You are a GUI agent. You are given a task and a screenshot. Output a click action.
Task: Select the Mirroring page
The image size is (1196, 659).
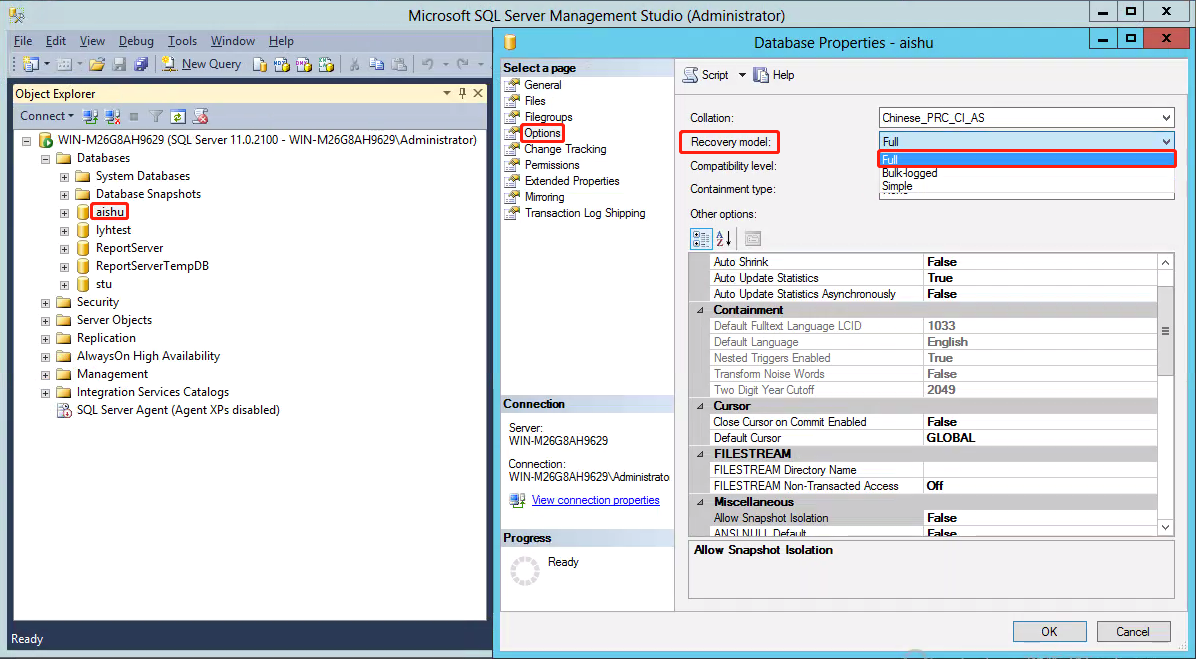544,197
